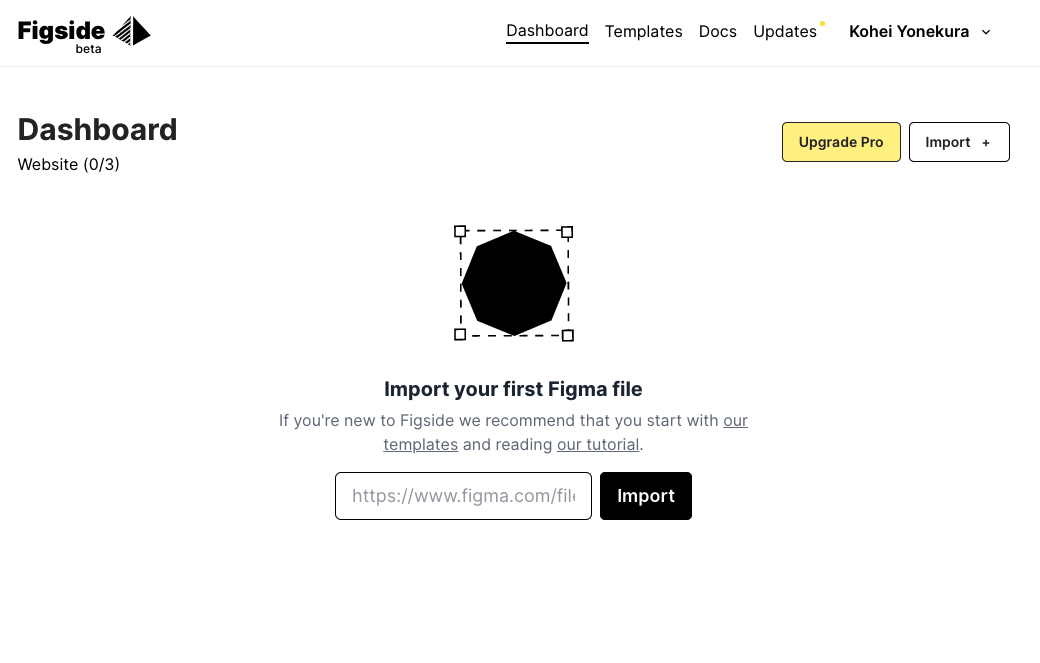
Task: Click the yellow Upgrade Pro button
Action: tap(841, 142)
